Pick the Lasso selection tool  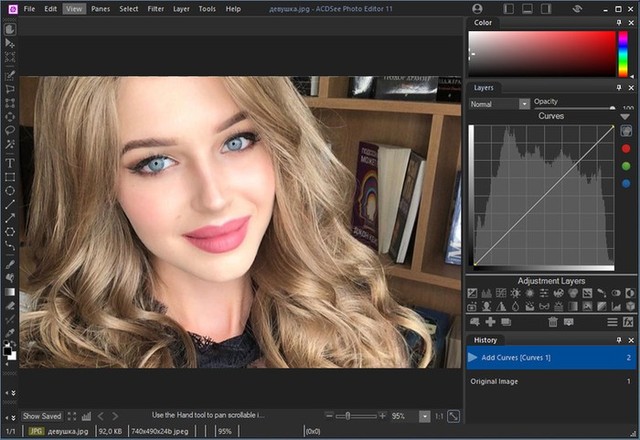(x=10, y=131)
